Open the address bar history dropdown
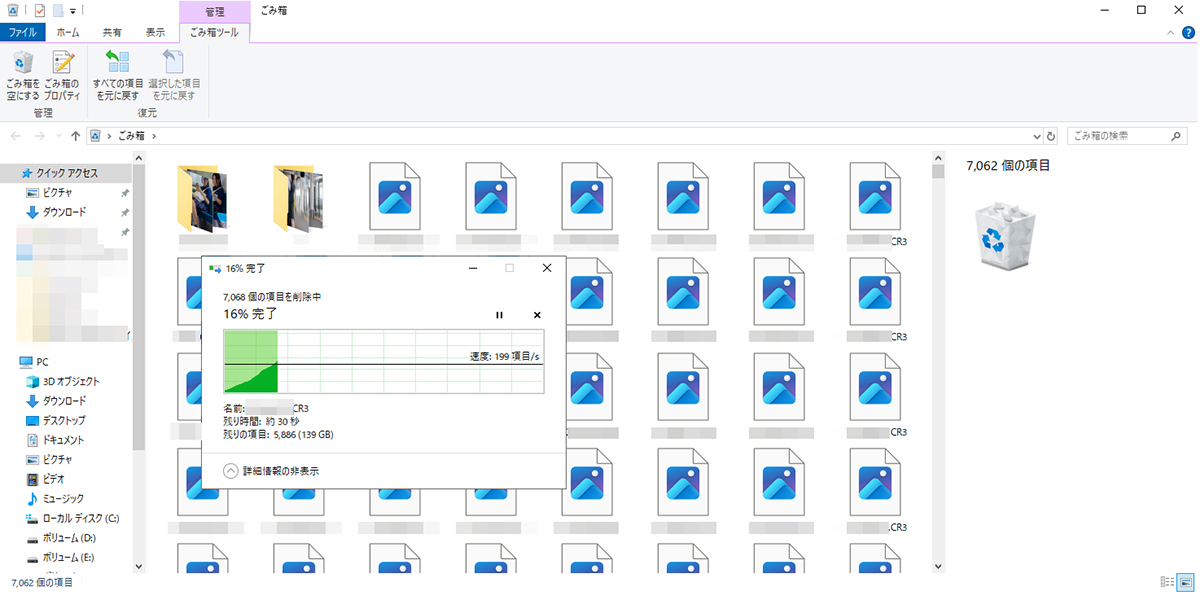1200x600 pixels. click(x=1035, y=135)
